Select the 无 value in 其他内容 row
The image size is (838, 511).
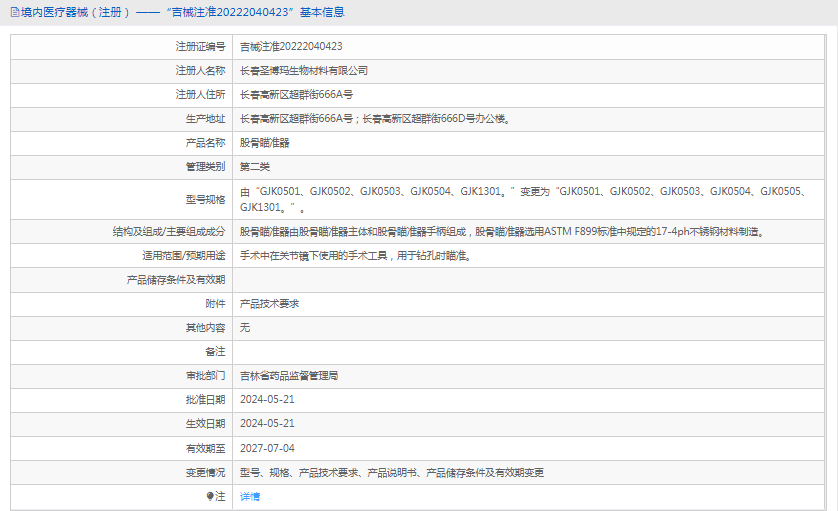click(245, 328)
